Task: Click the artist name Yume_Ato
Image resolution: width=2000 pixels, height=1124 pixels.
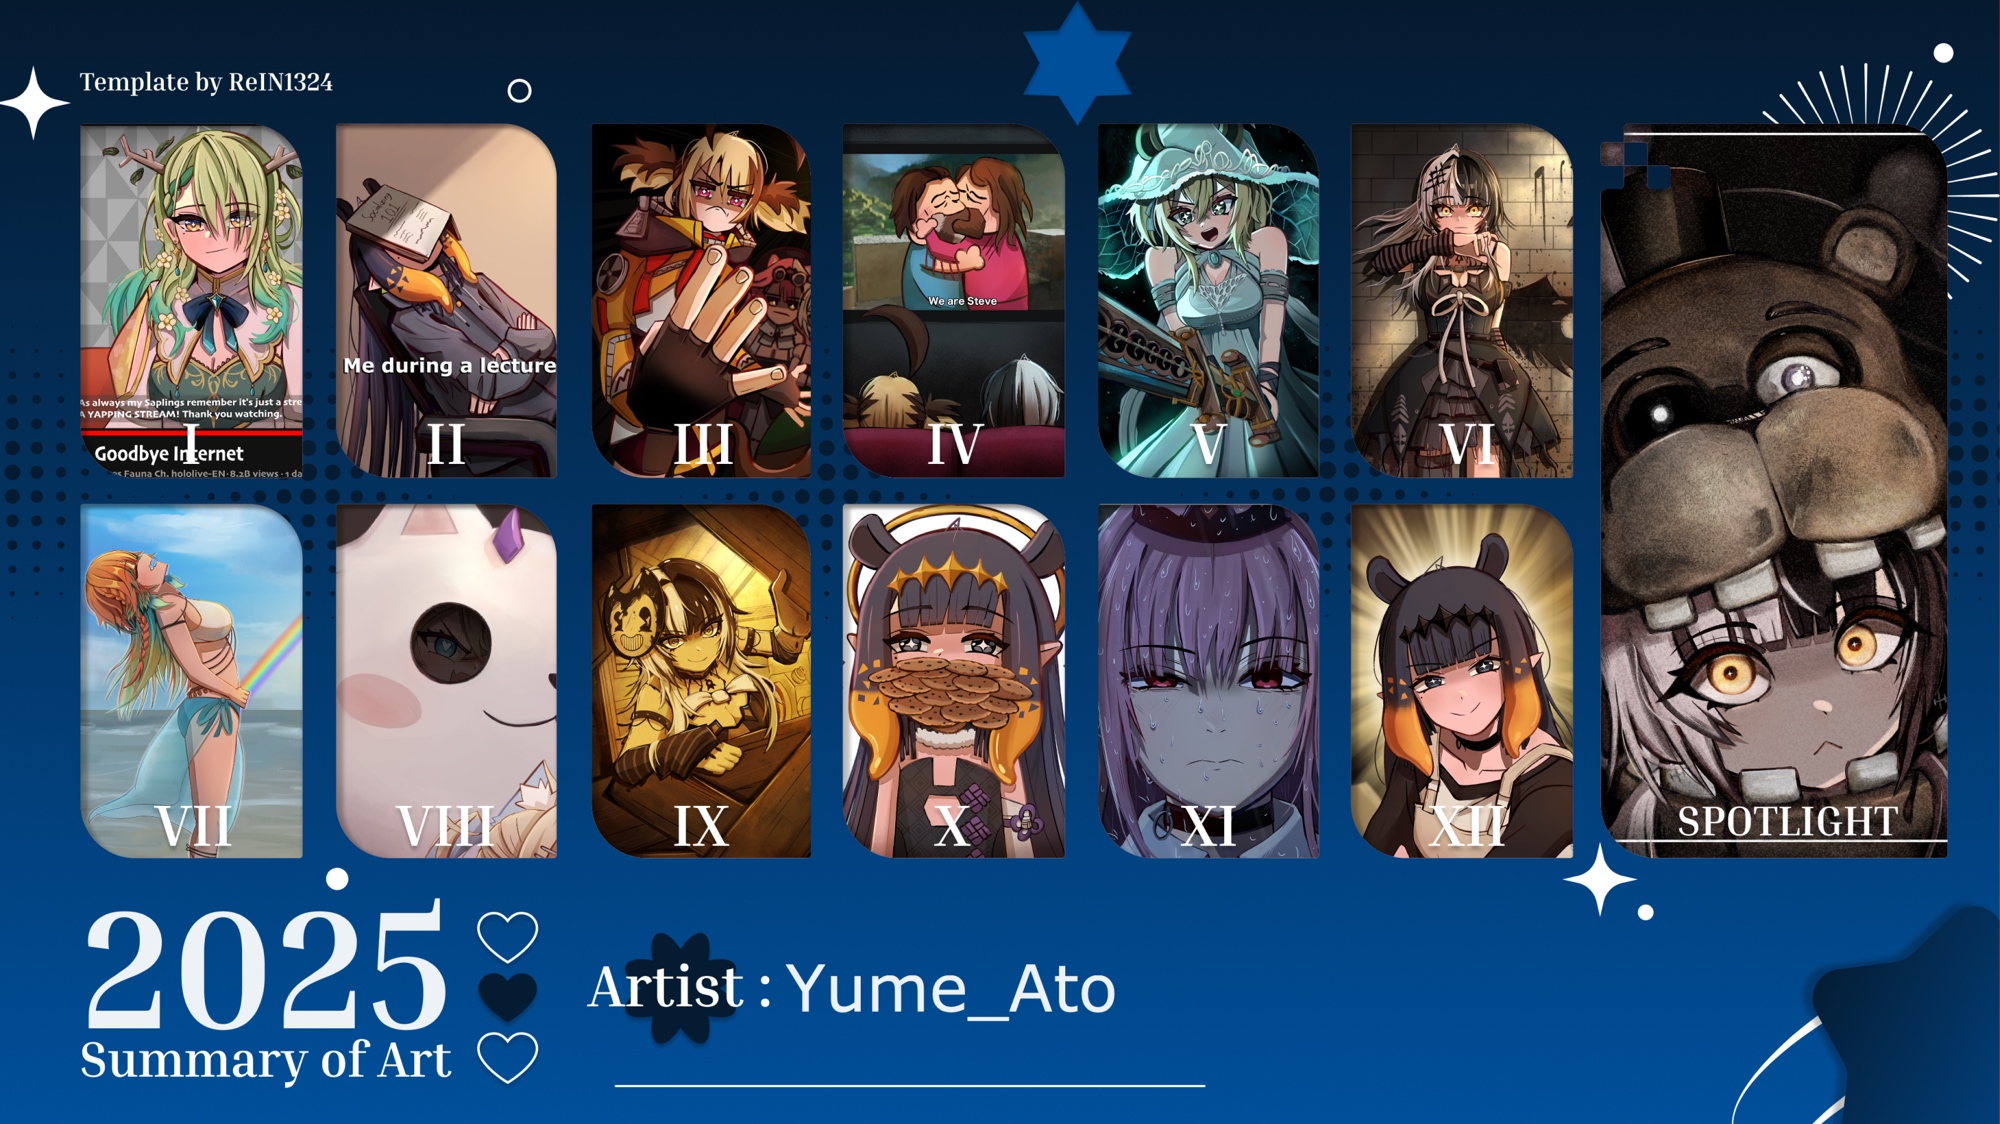Action: tap(951, 990)
